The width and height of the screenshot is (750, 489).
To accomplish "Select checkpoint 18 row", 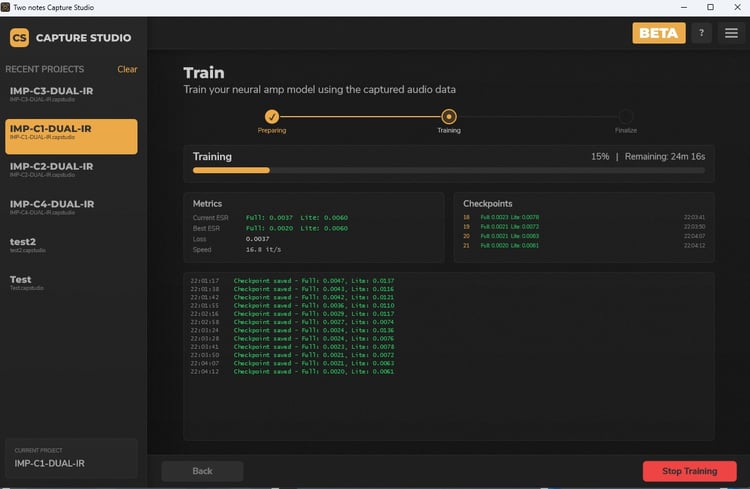I will coord(584,217).
